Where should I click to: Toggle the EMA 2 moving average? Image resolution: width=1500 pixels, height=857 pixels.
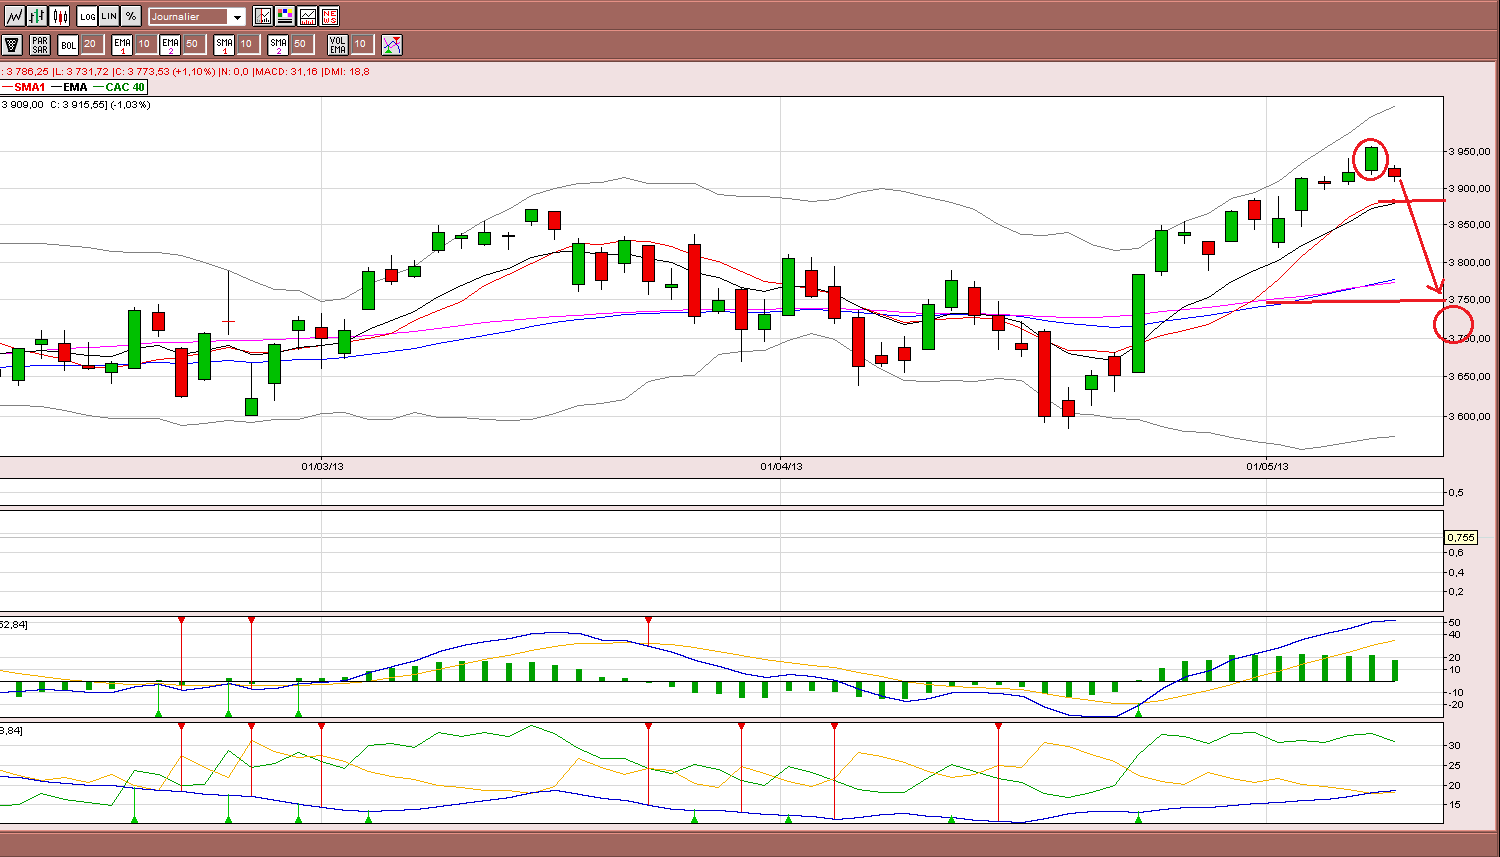170,44
